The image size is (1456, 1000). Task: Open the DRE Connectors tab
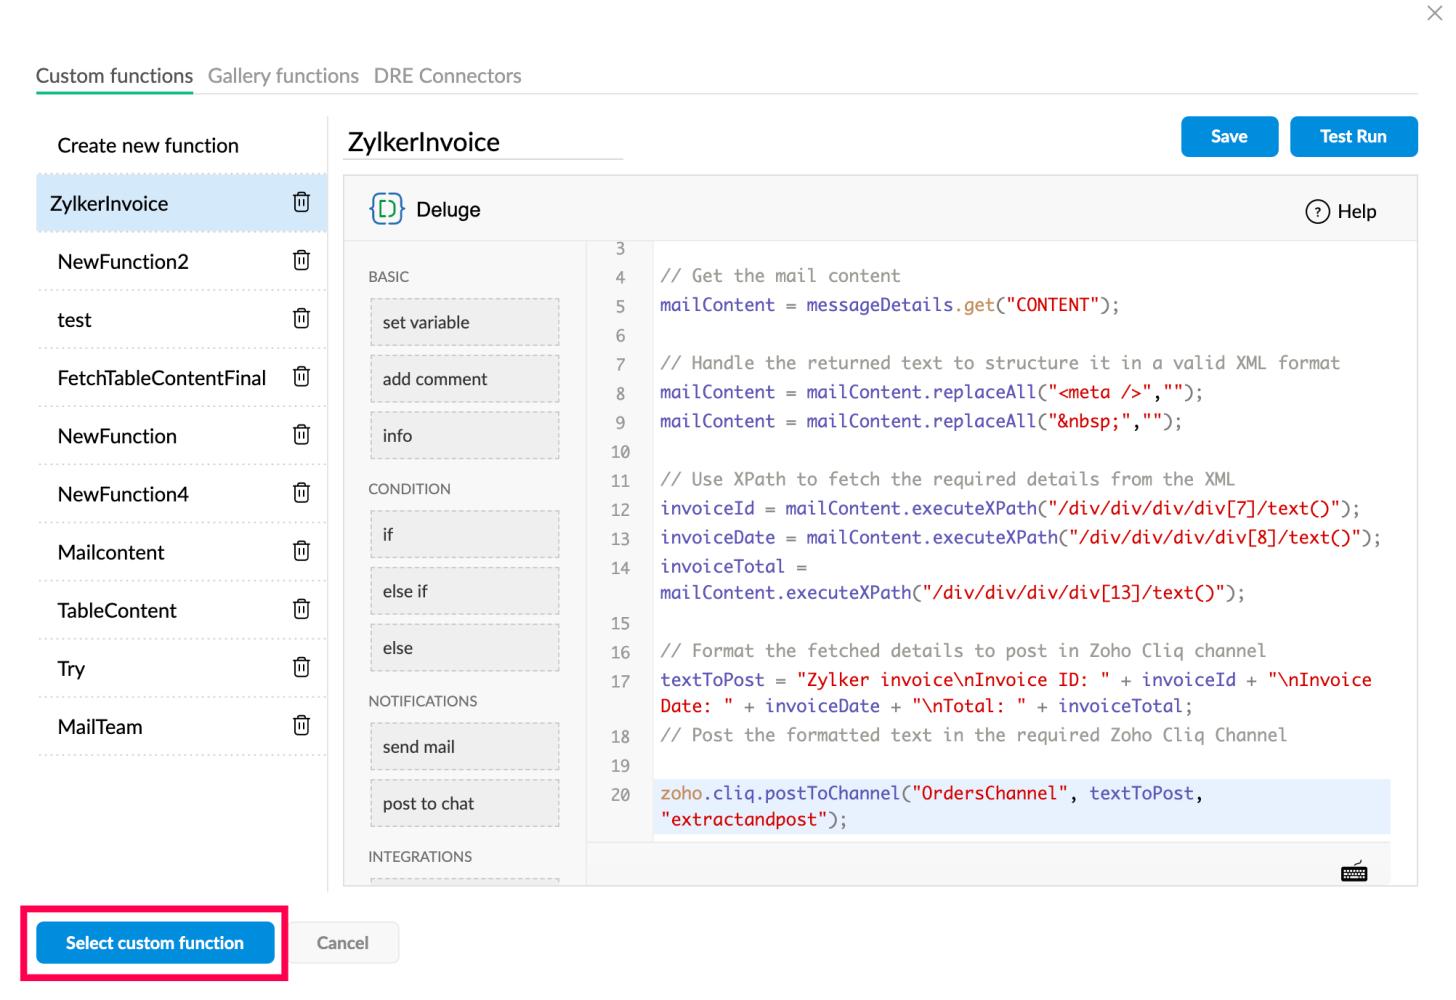click(447, 76)
